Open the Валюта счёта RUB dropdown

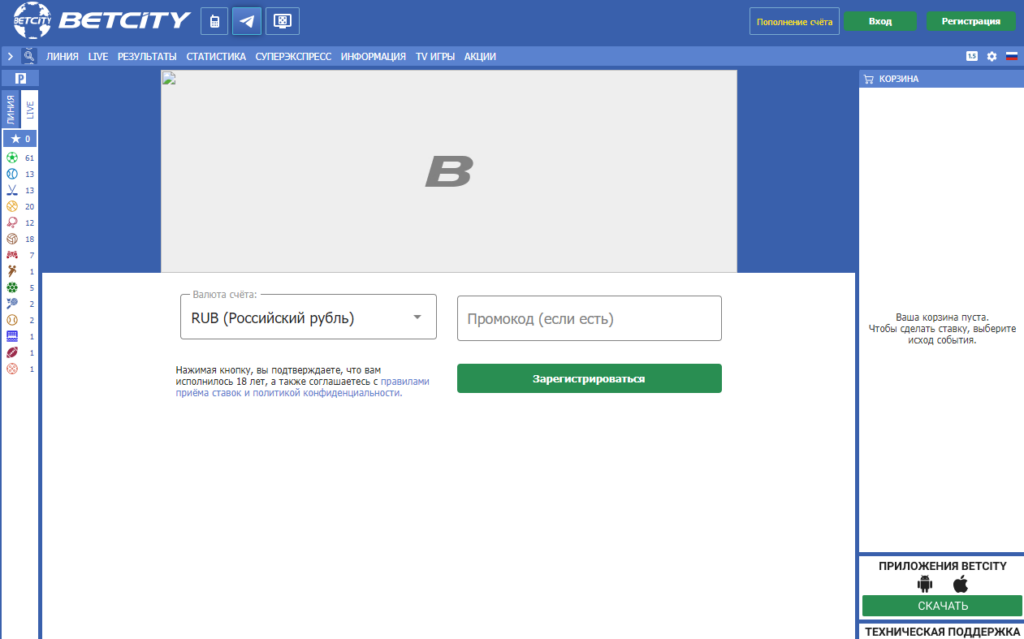coord(308,318)
